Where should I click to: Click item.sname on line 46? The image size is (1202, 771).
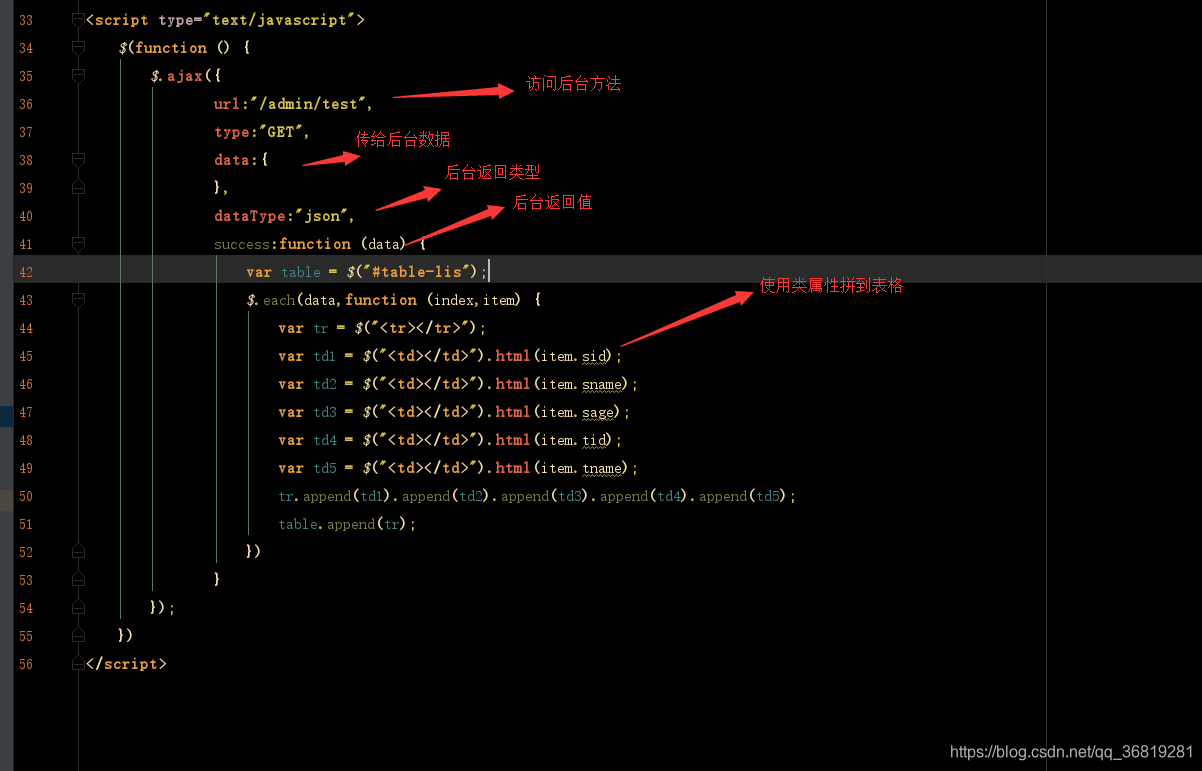583,384
